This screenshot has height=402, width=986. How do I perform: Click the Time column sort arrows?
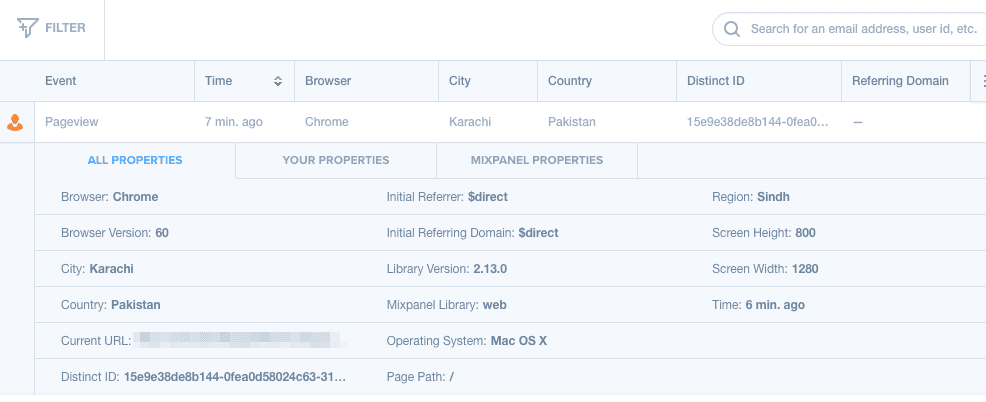(277, 81)
